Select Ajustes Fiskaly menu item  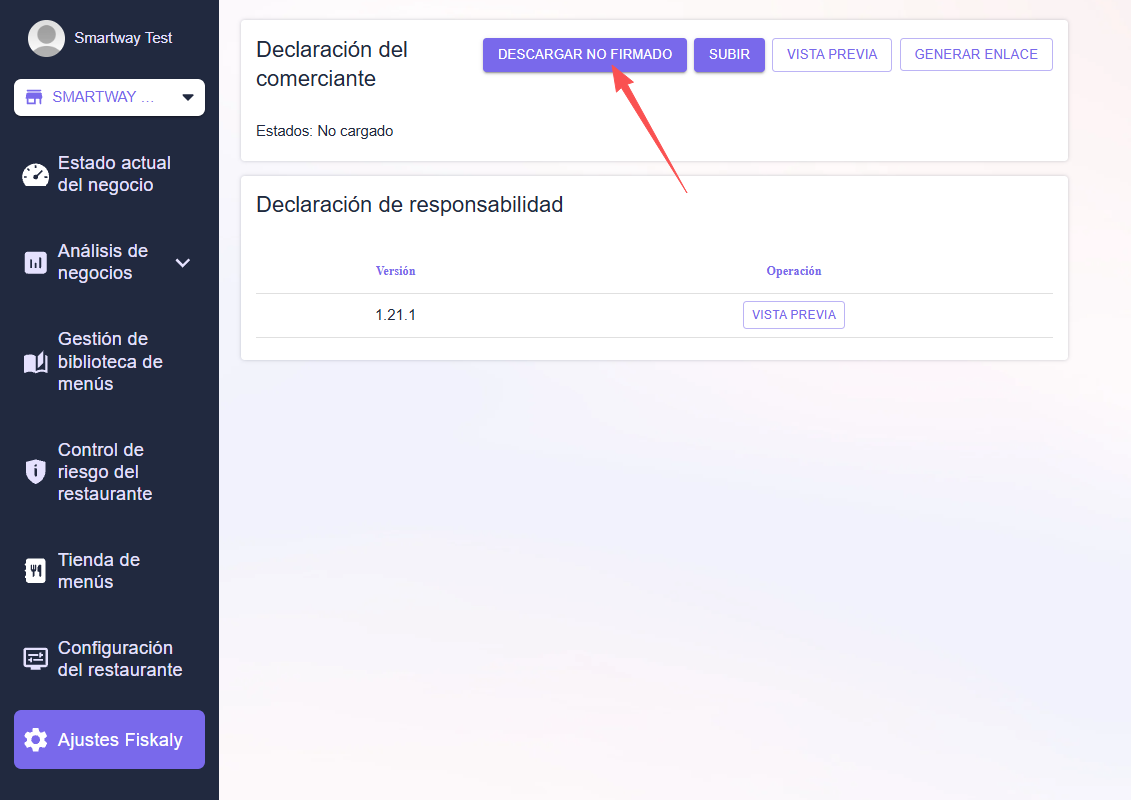point(109,739)
